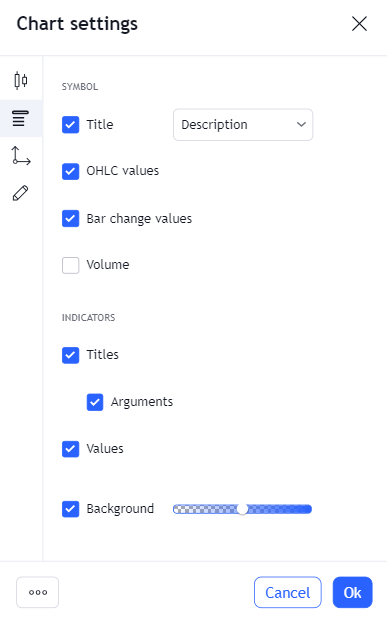This screenshot has height=622, width=387.
Task: Toggle the Bar change values checkbox
Action: [x=71, y=219]
